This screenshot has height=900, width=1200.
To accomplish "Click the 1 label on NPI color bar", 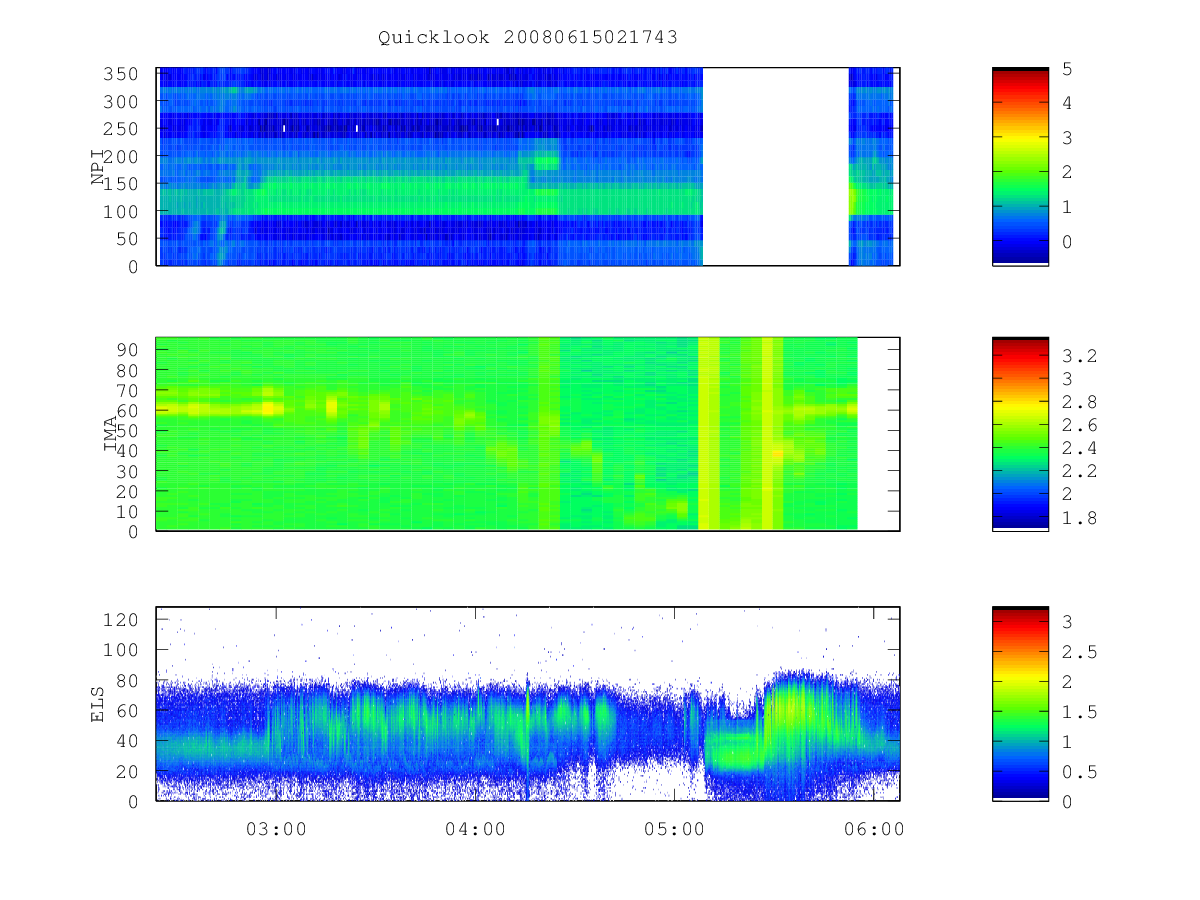I will (x=1068, y=207).
